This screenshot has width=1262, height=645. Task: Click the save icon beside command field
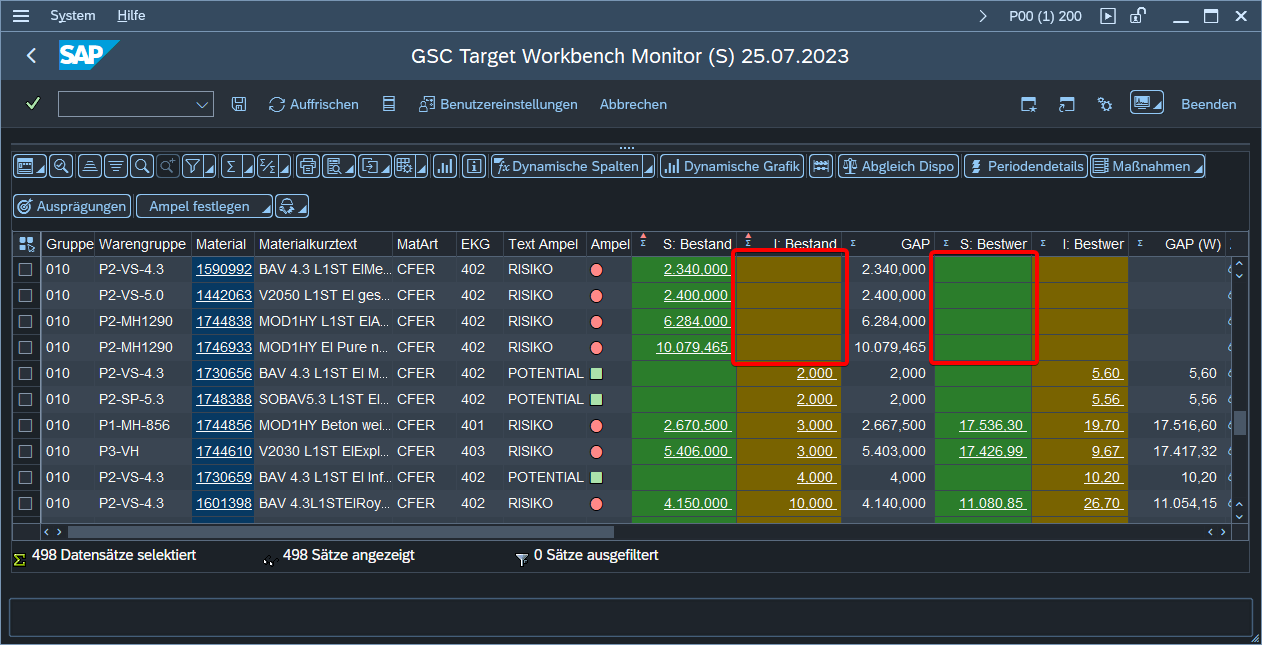[x=239, y=104]
